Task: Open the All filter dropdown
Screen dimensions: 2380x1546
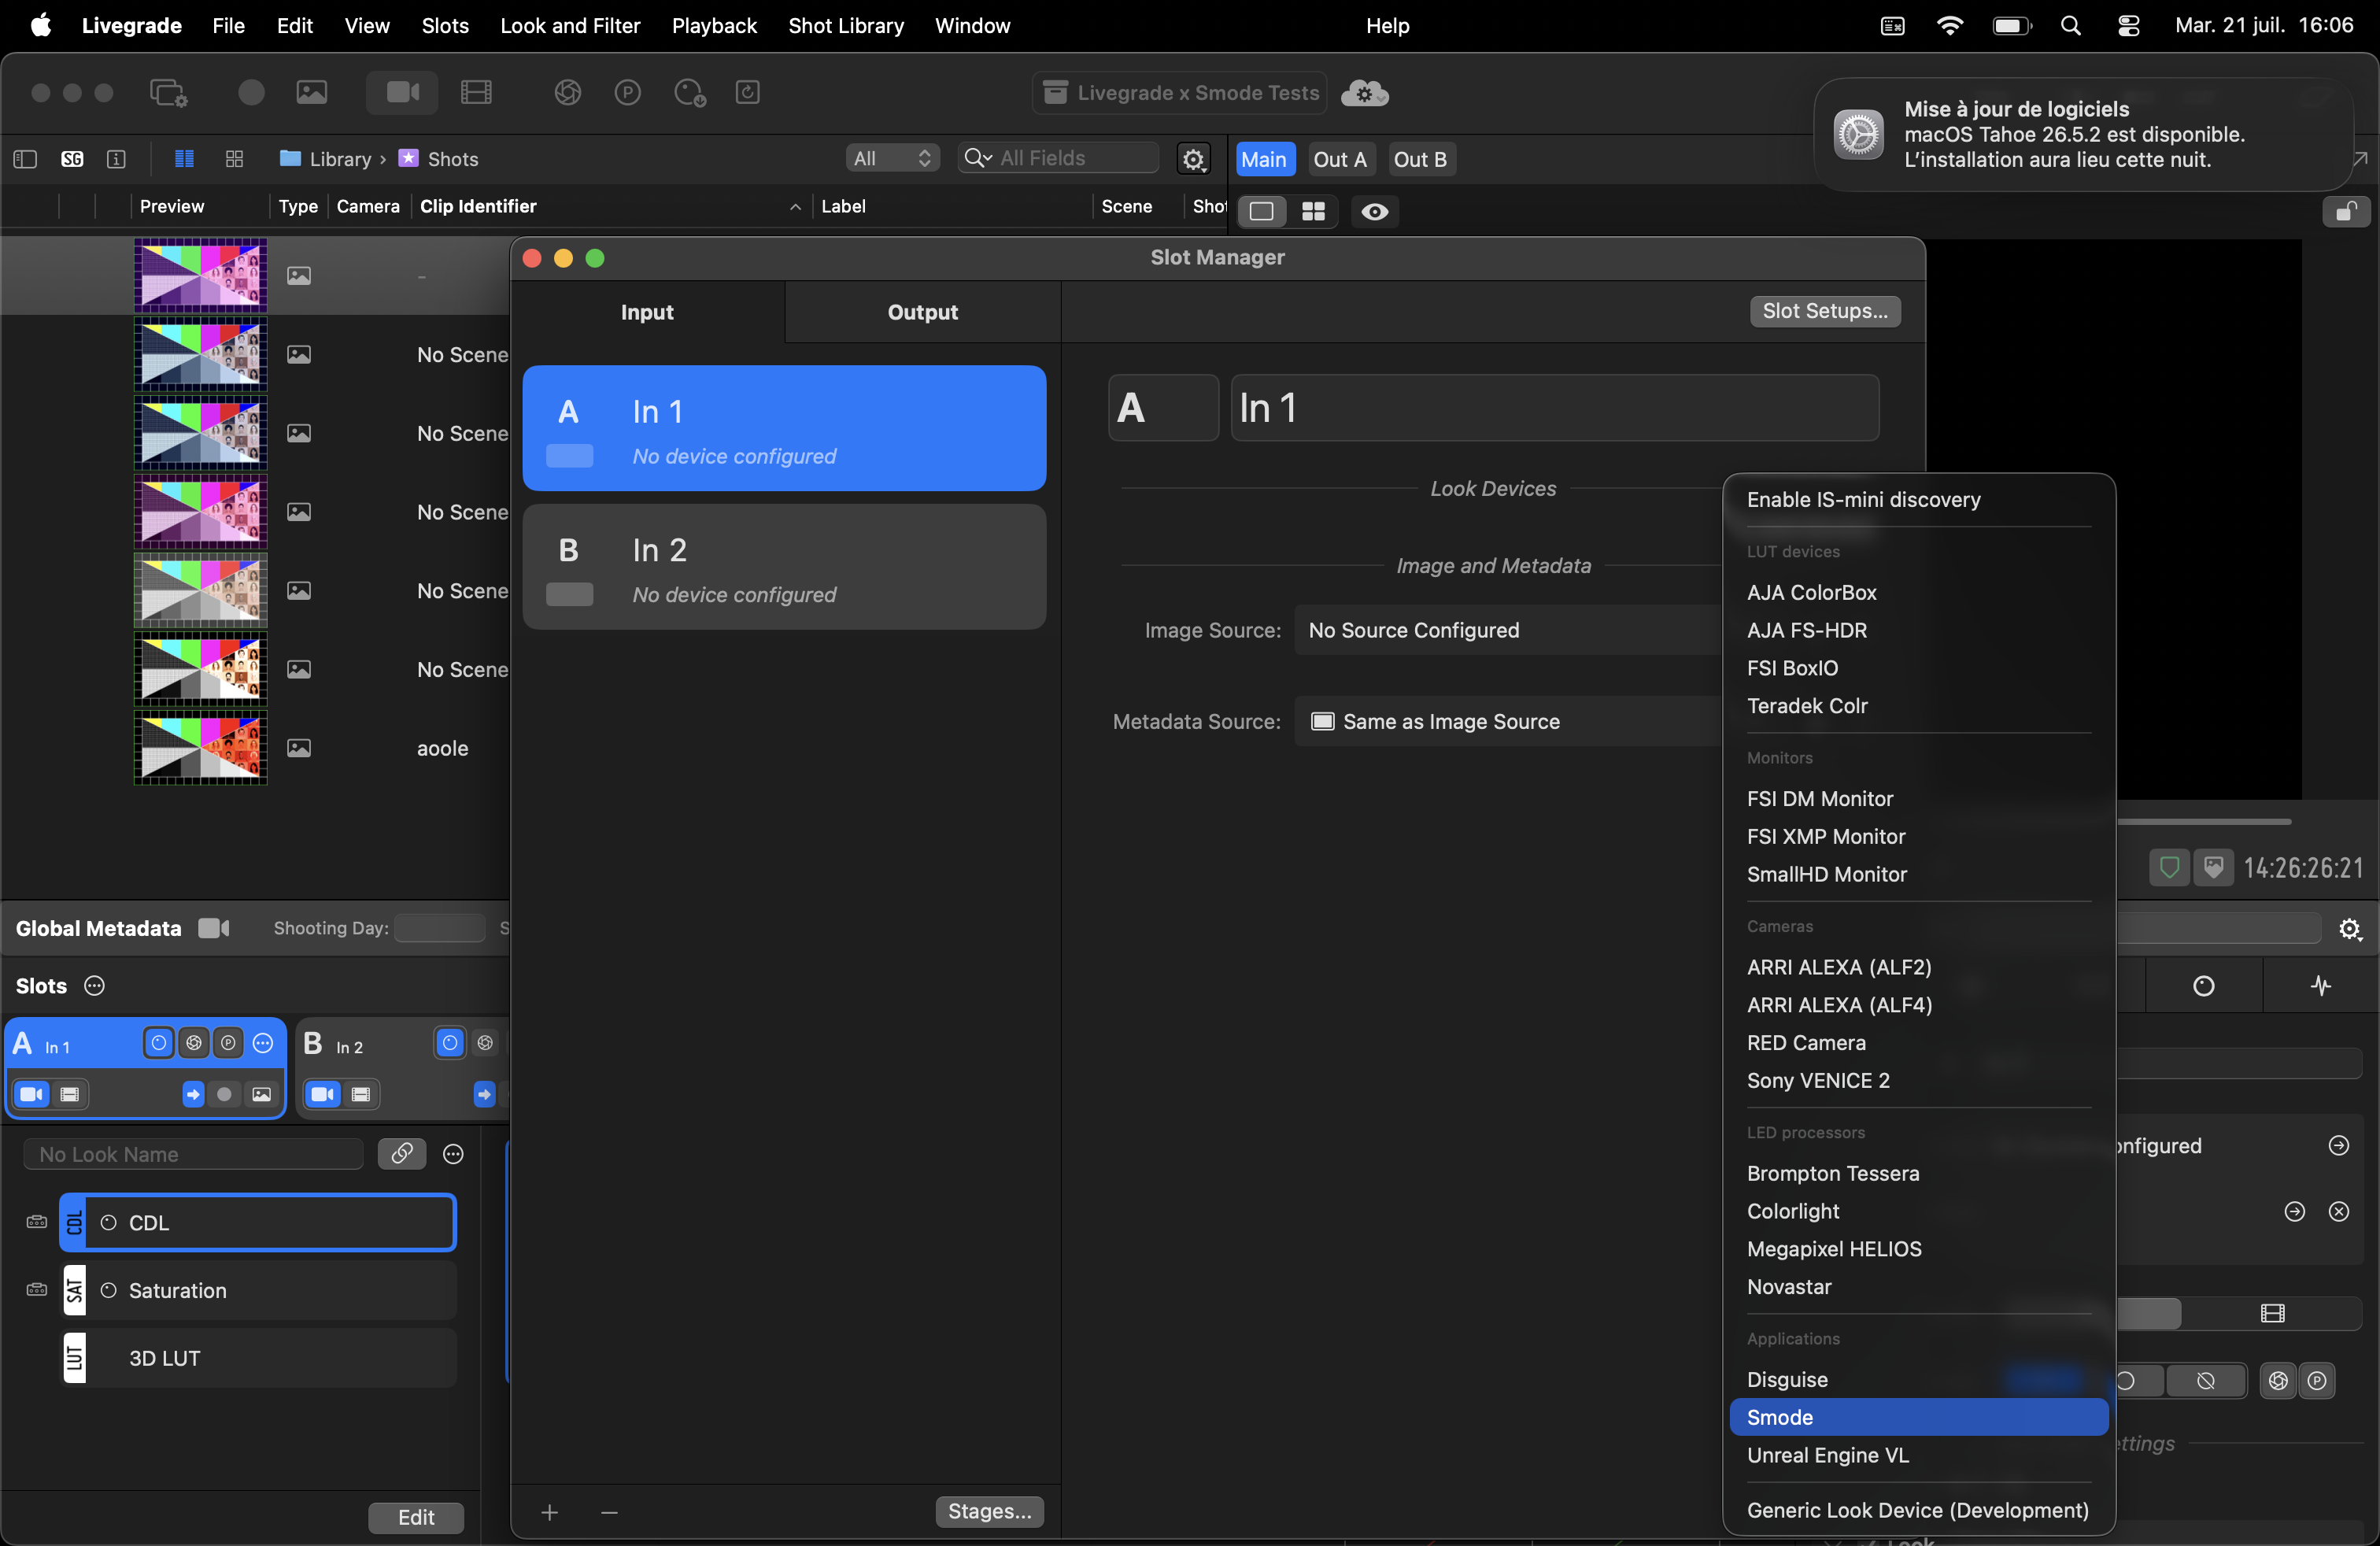Action: (x=893, y=158)
